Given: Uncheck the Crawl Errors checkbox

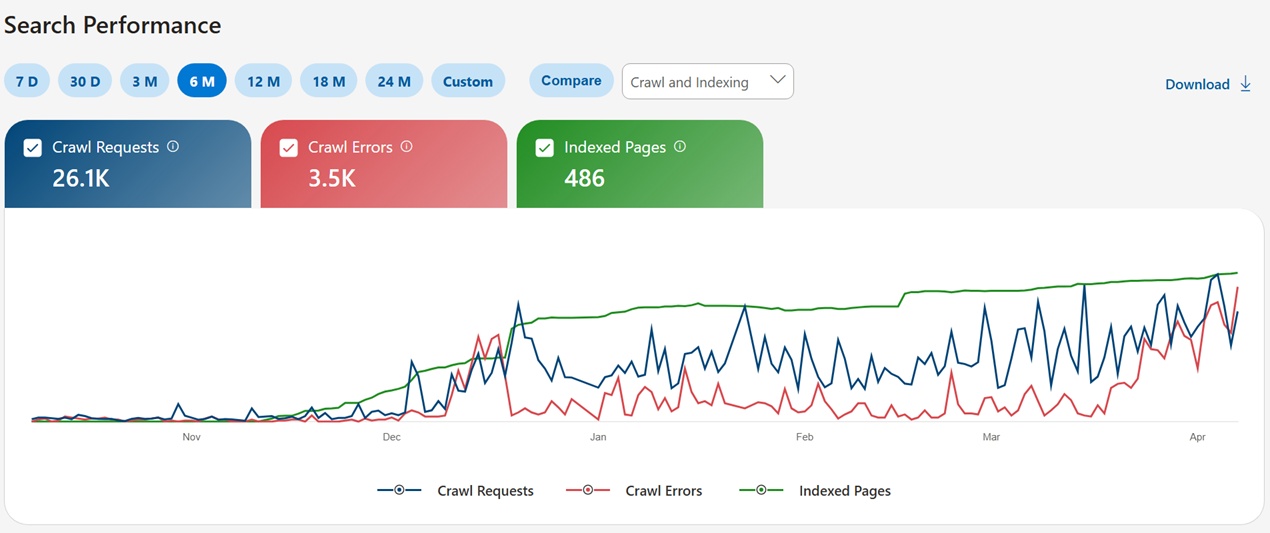Looking at the screenshot, I should (x=289, y=148).
